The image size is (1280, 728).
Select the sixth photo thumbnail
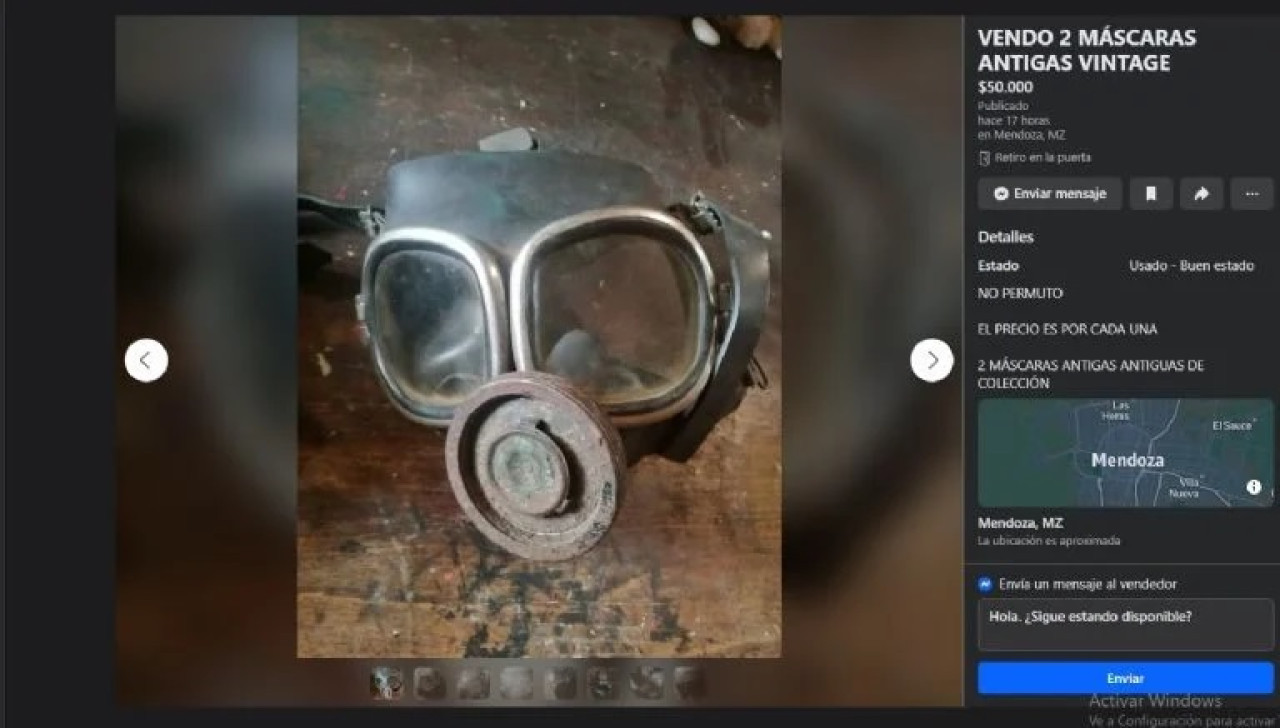[603, 683]
